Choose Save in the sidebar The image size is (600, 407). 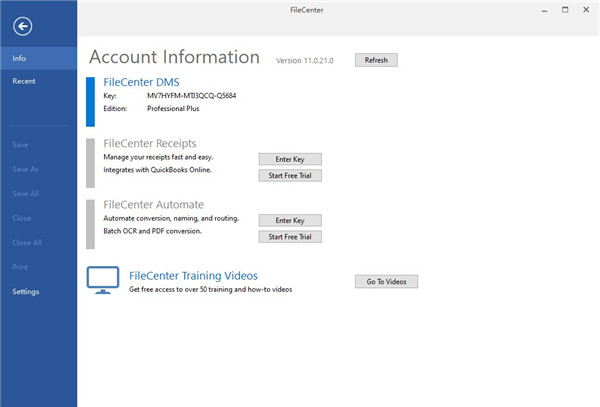[x=20, y=145]
